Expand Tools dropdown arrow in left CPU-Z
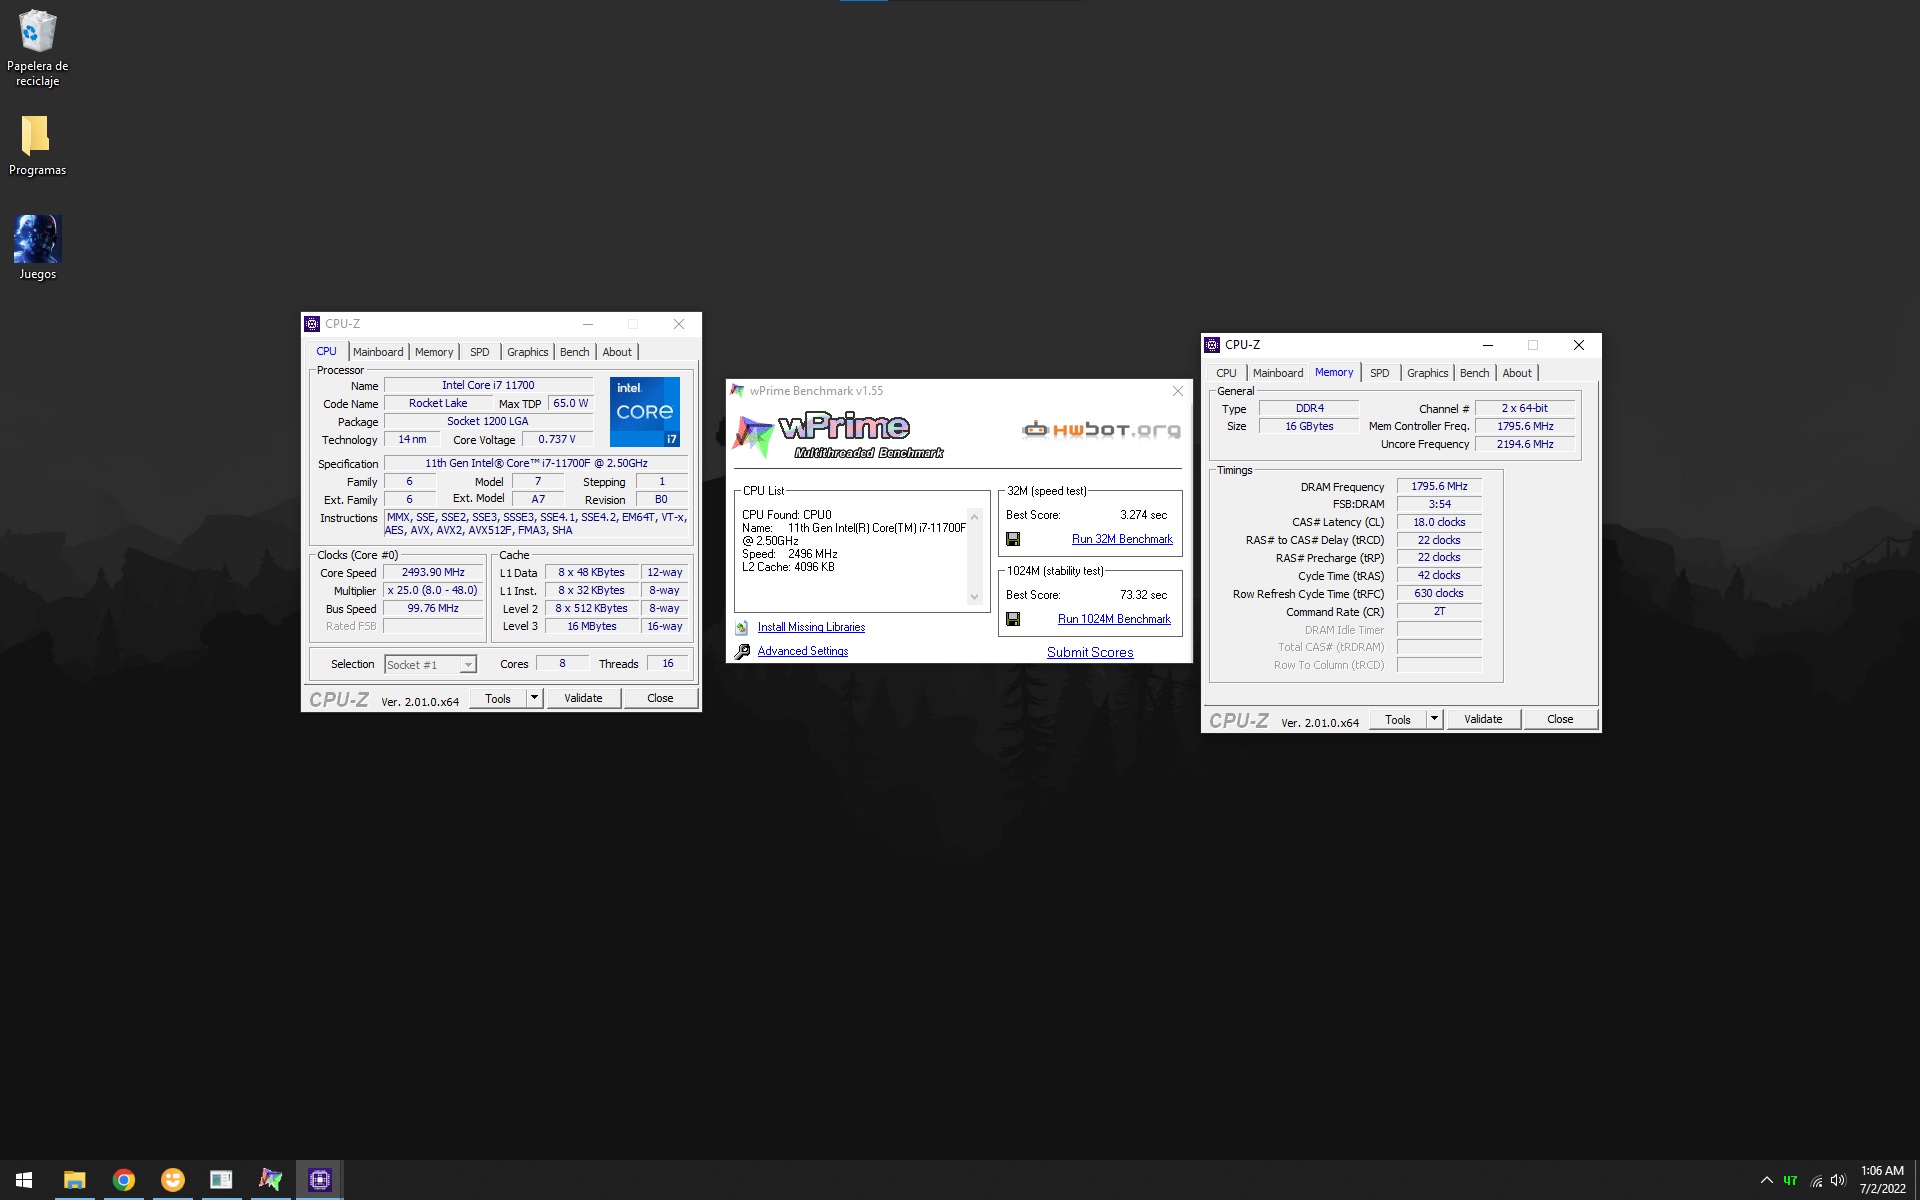 (535, 698)
